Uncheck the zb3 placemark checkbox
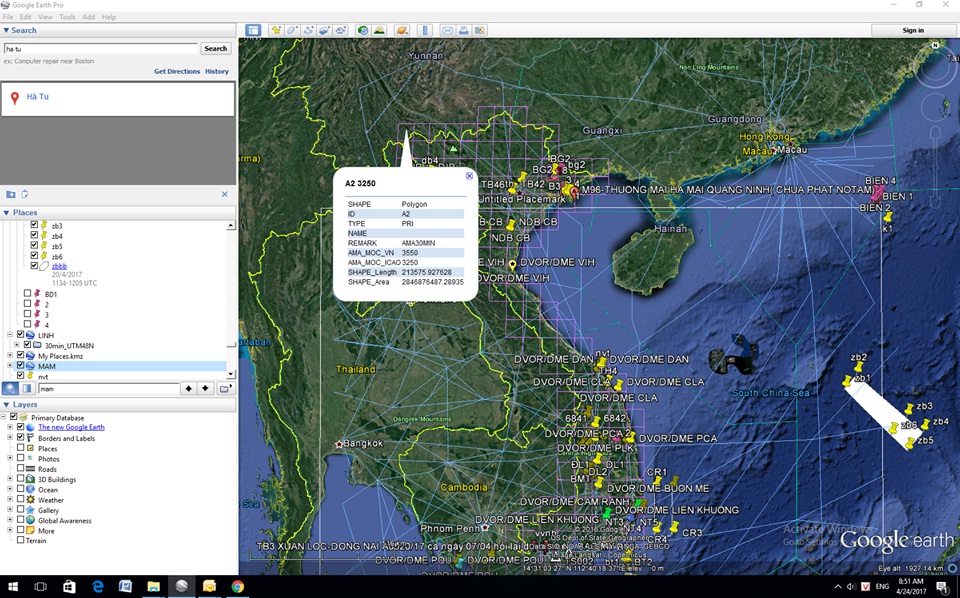Image resolution: width=960 pixels, height=598 pixels. point(34,225)
